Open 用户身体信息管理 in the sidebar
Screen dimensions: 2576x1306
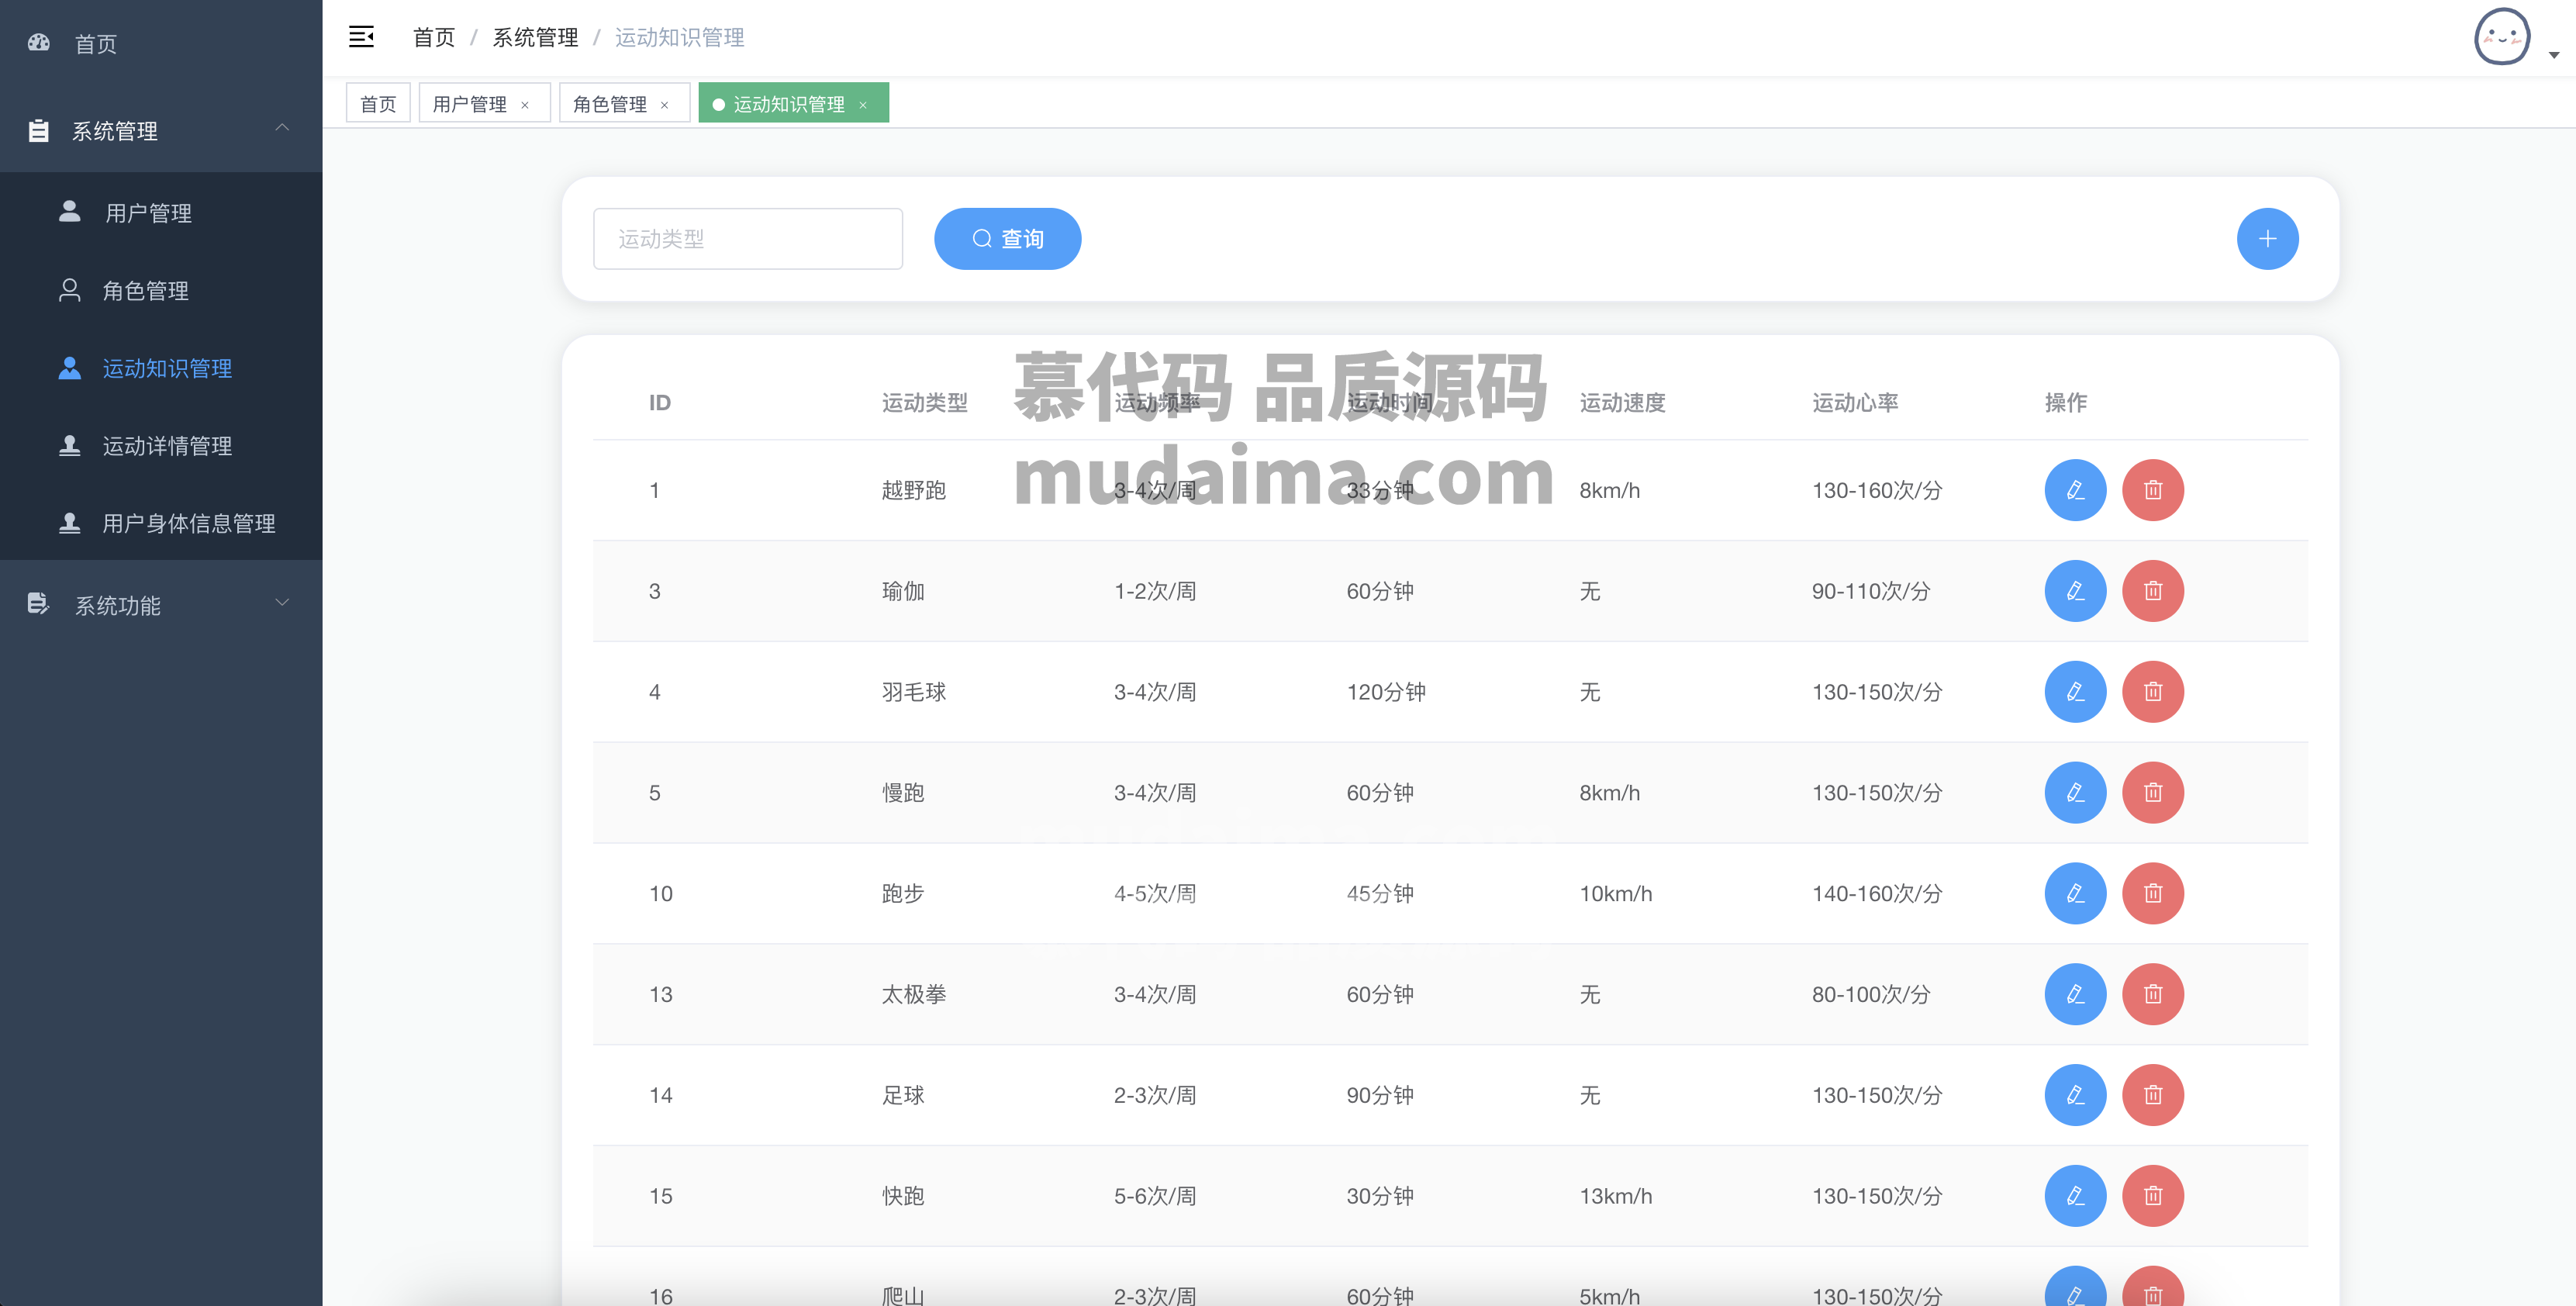tap(161, 523)
